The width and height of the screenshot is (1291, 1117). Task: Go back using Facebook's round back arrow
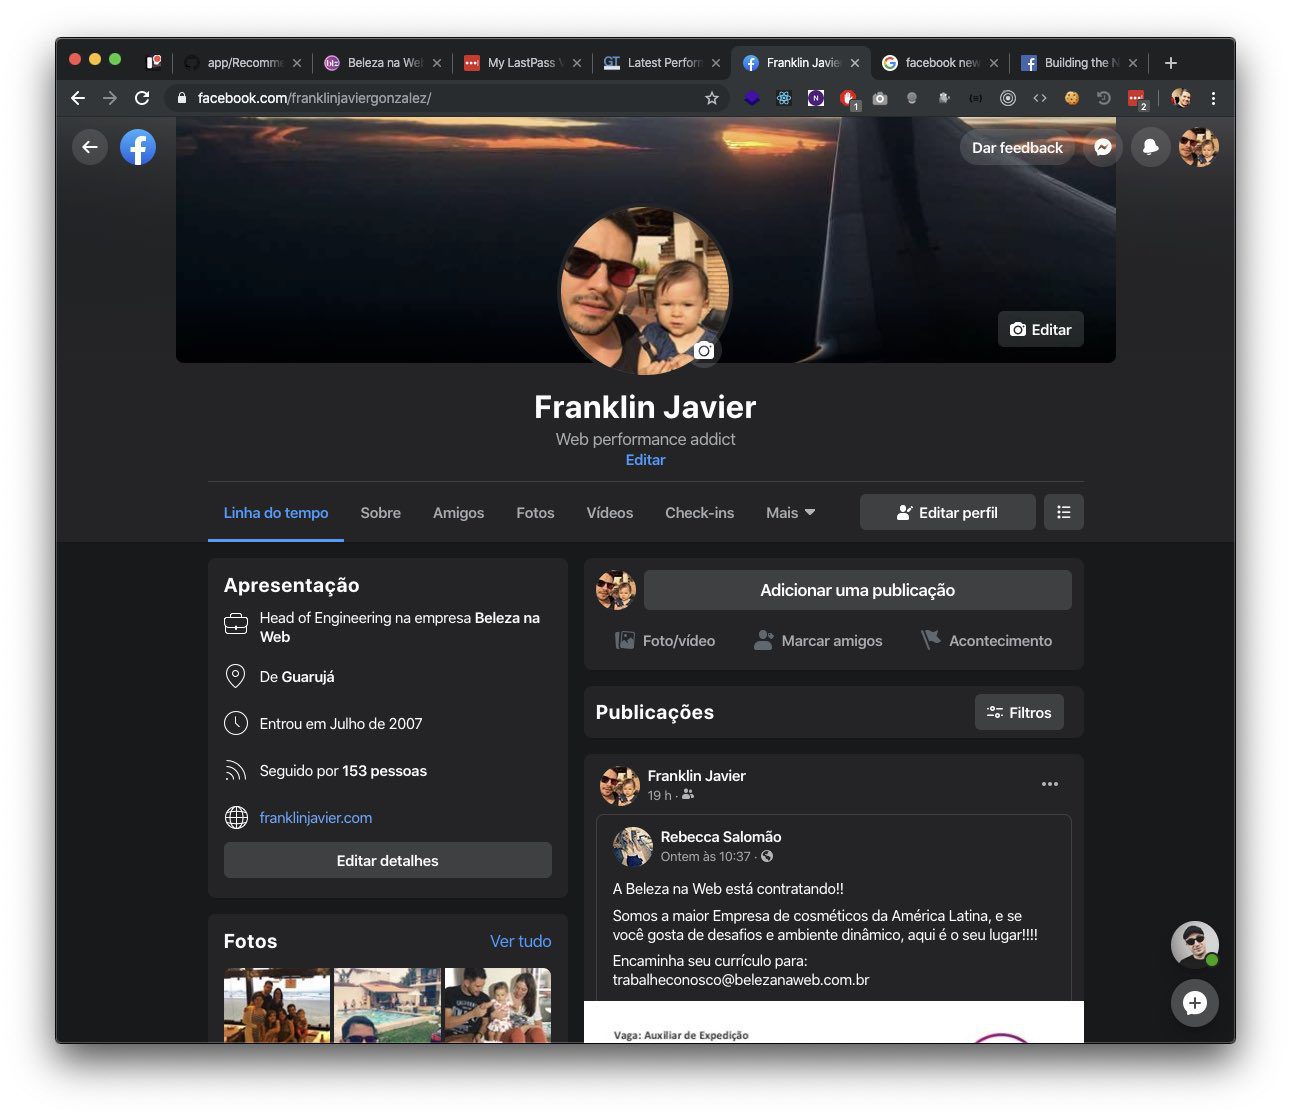[90, 147]
